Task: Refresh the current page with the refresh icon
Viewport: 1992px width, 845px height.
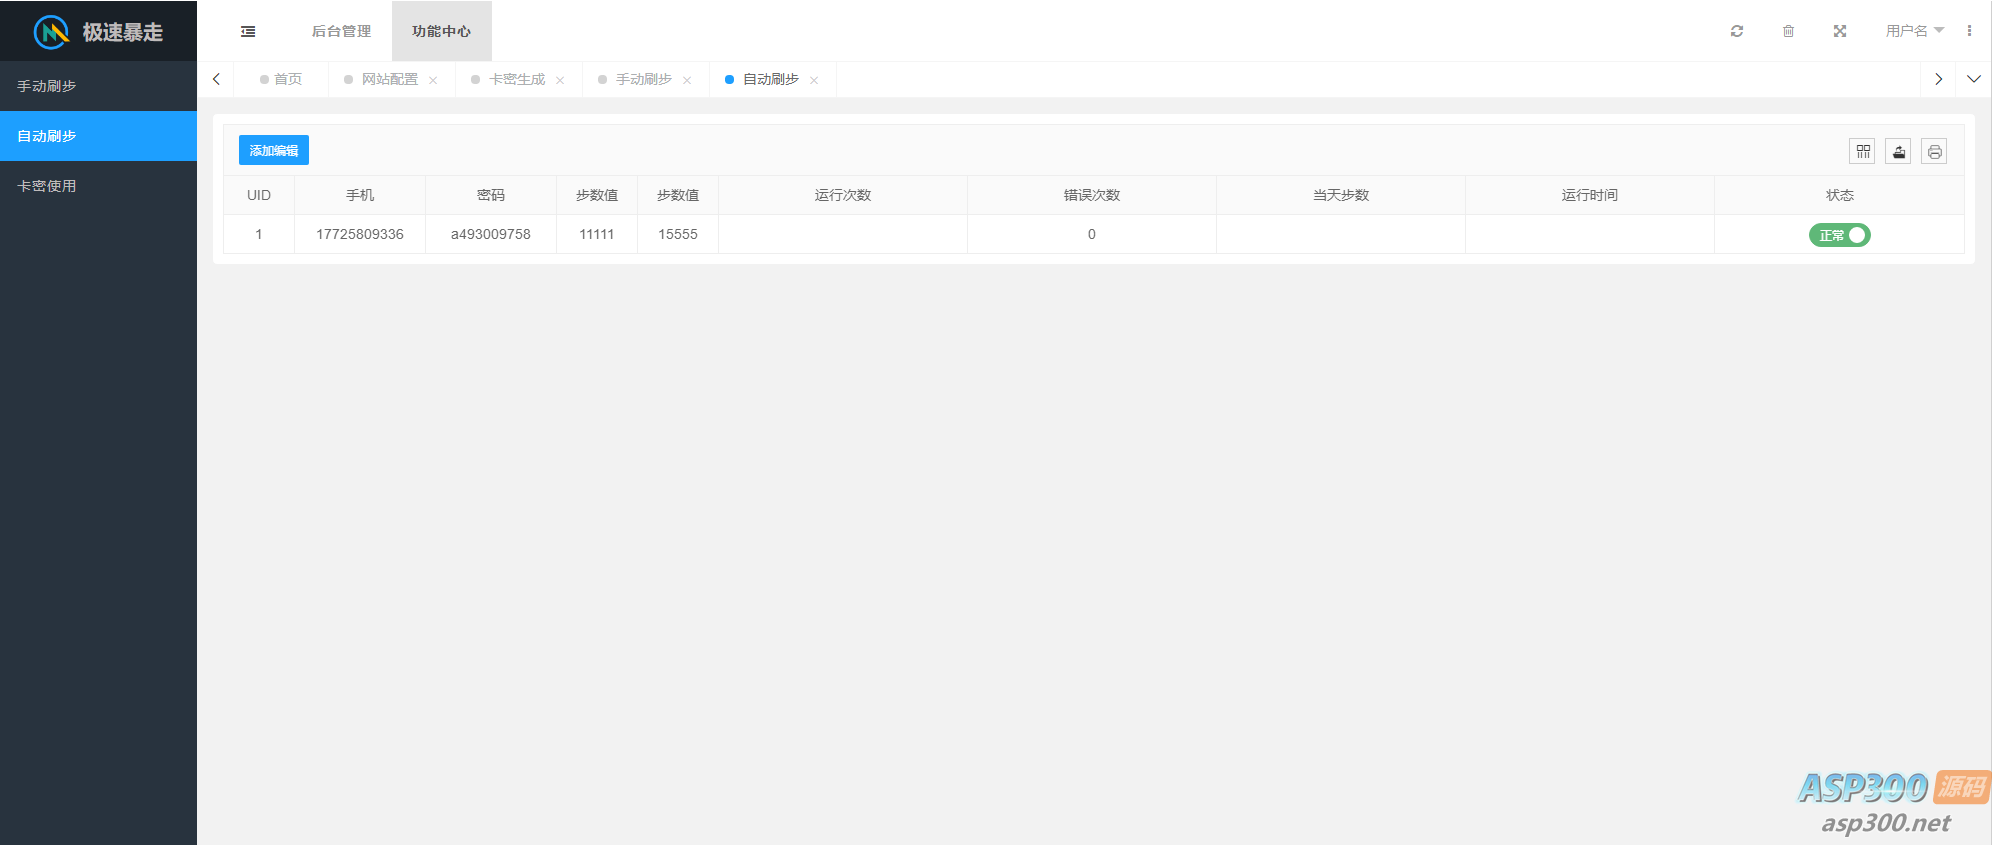Action: (x=1737, y=31)
